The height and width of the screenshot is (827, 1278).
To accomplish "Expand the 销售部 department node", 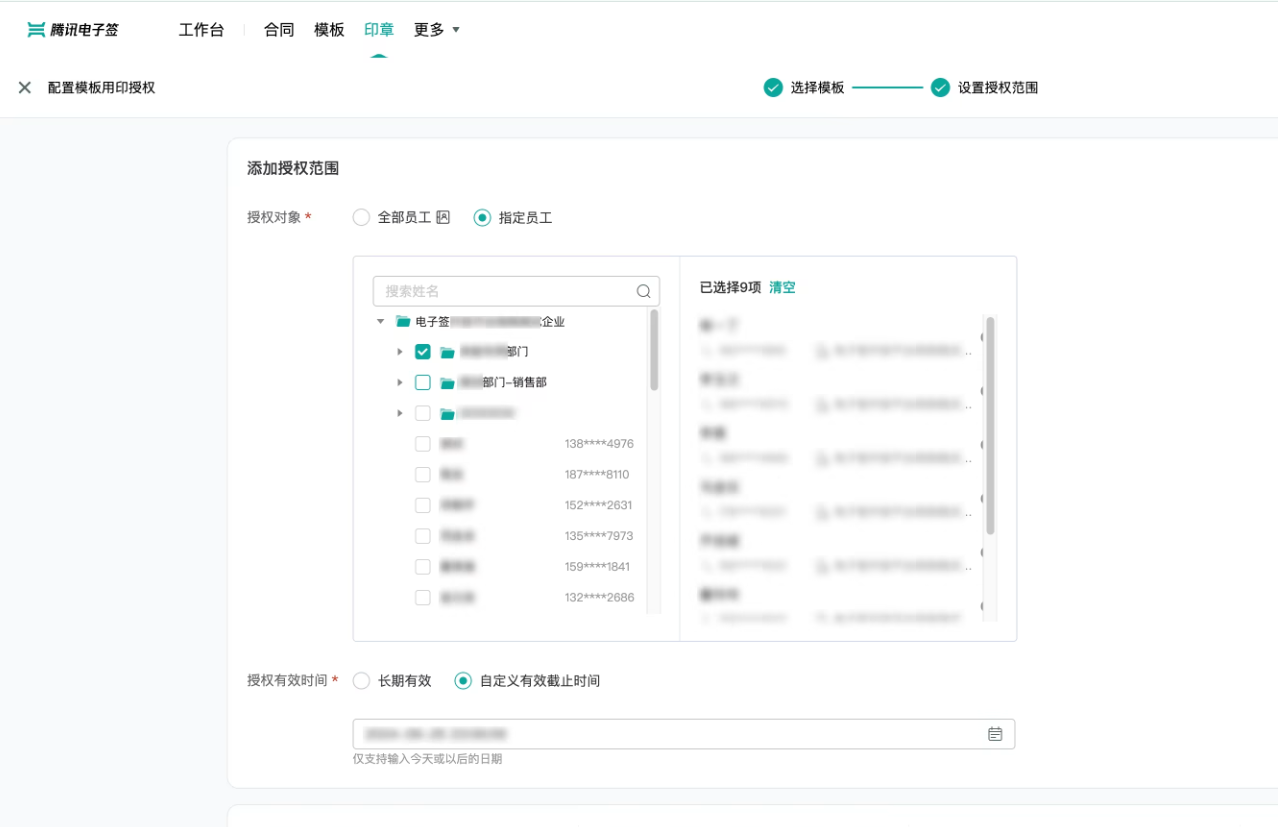I will [400, 383].
